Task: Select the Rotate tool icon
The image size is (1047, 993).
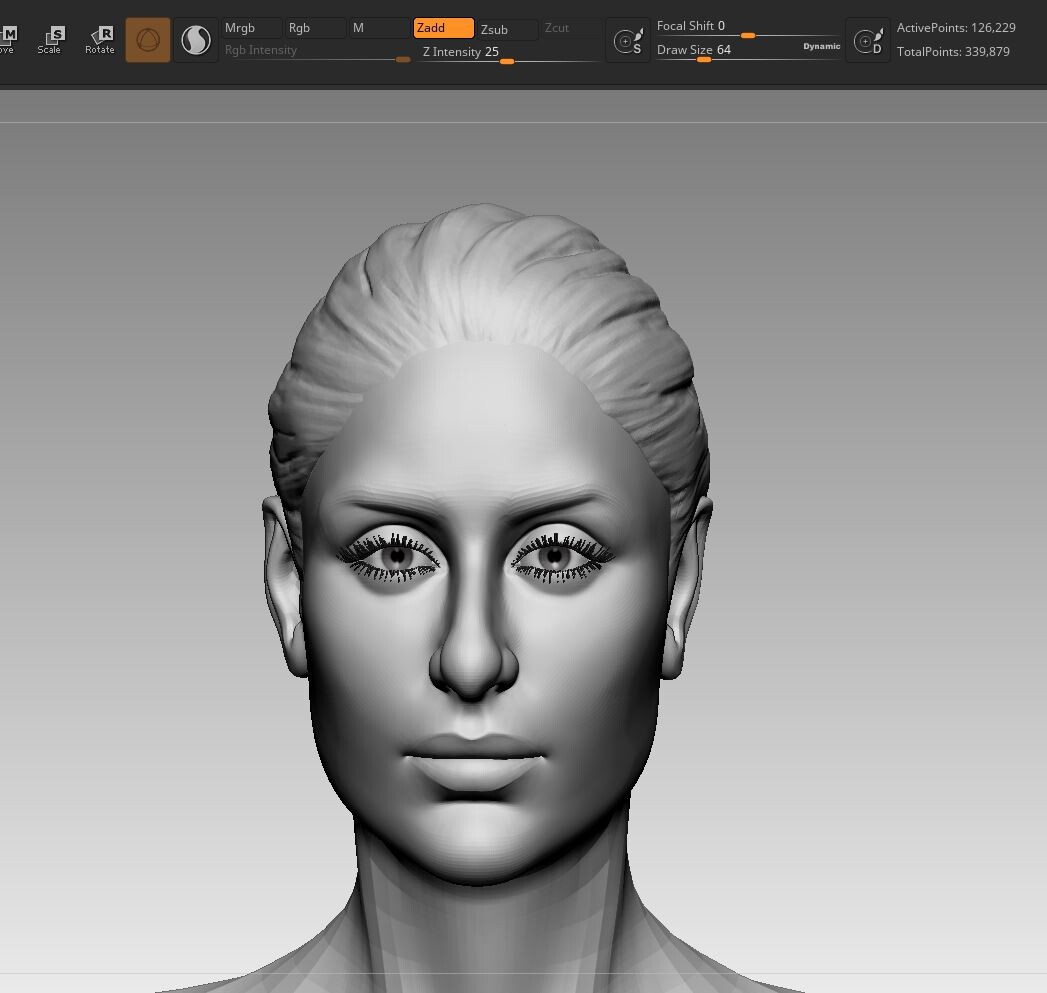Action: 99,40
